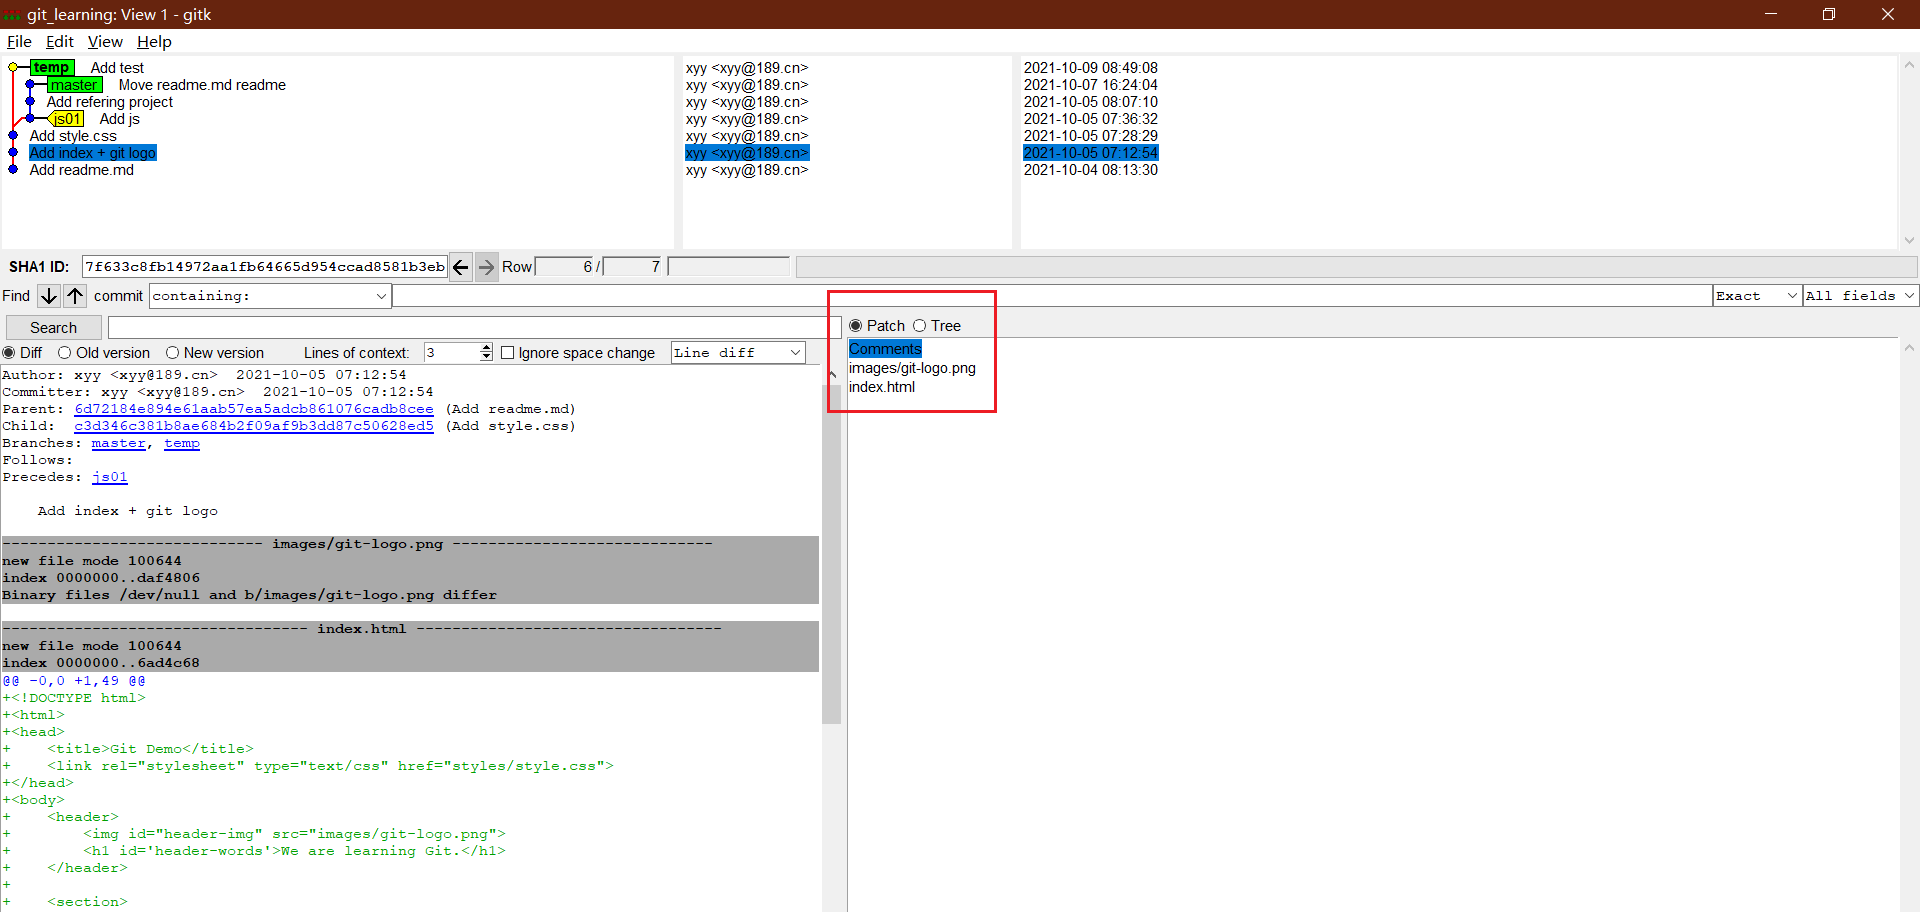The width and height of the screenshot is (1920, 912).
Task: Select commit 'Add index + git logo'
Action: [93, 153]
